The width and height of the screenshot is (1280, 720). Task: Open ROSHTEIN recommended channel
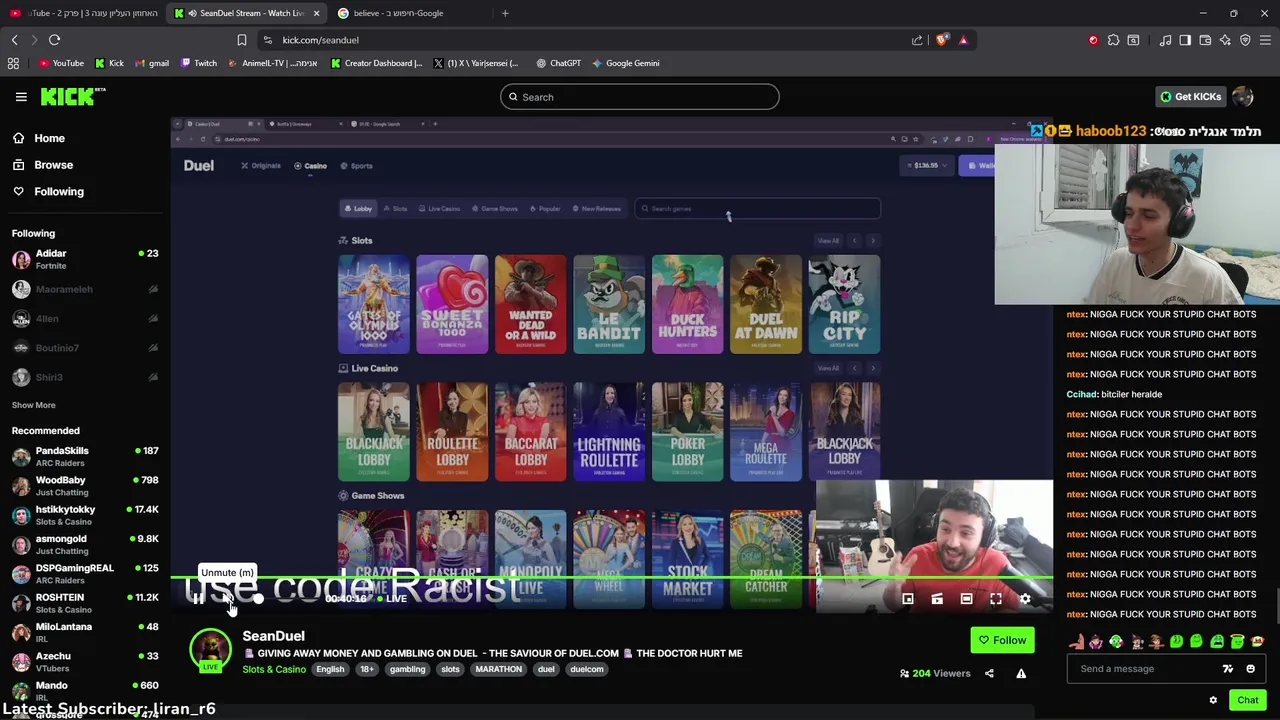85,603
